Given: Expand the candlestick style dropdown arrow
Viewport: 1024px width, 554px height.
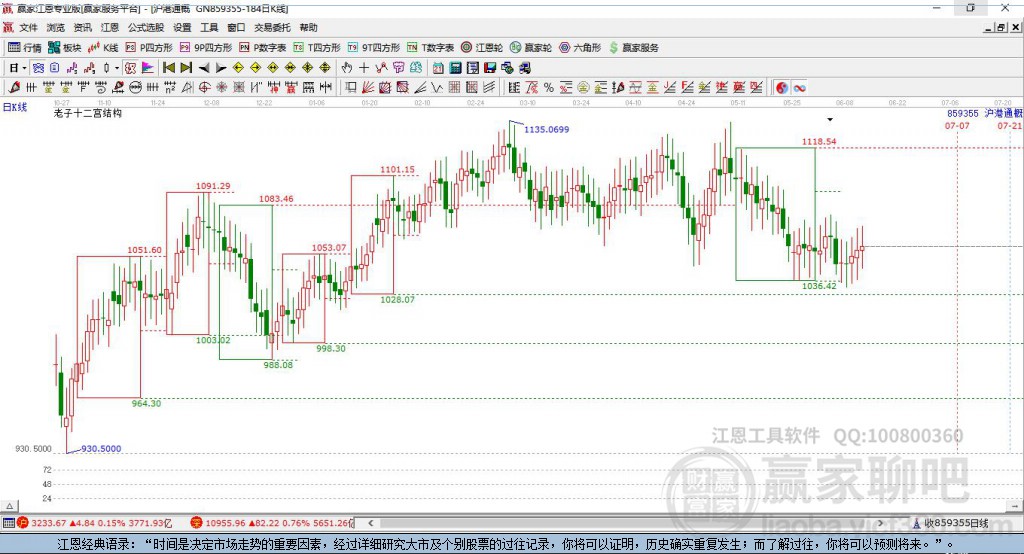Looking at the screenshot, I should pyautogui.click(x=116, y=68).
